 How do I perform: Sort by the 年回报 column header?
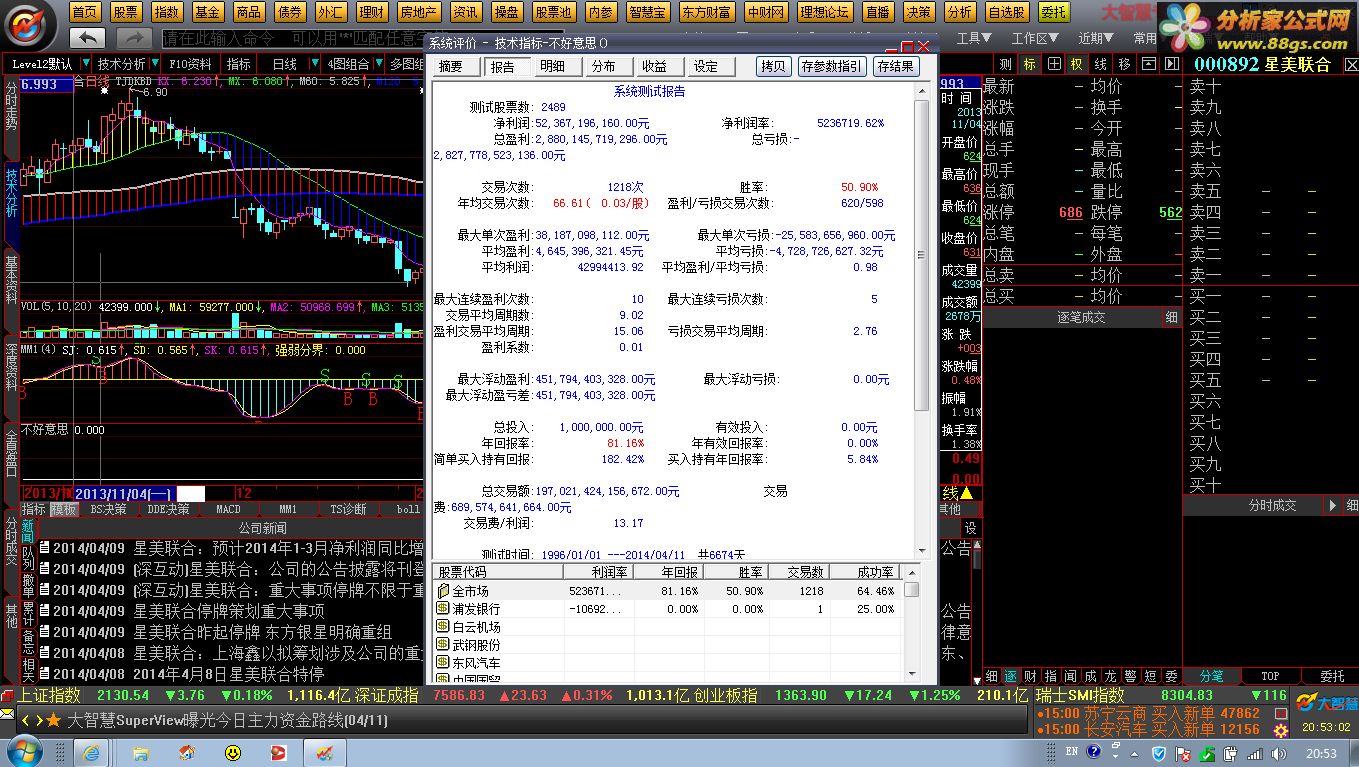pyautogui.click(x=670, y=572)
